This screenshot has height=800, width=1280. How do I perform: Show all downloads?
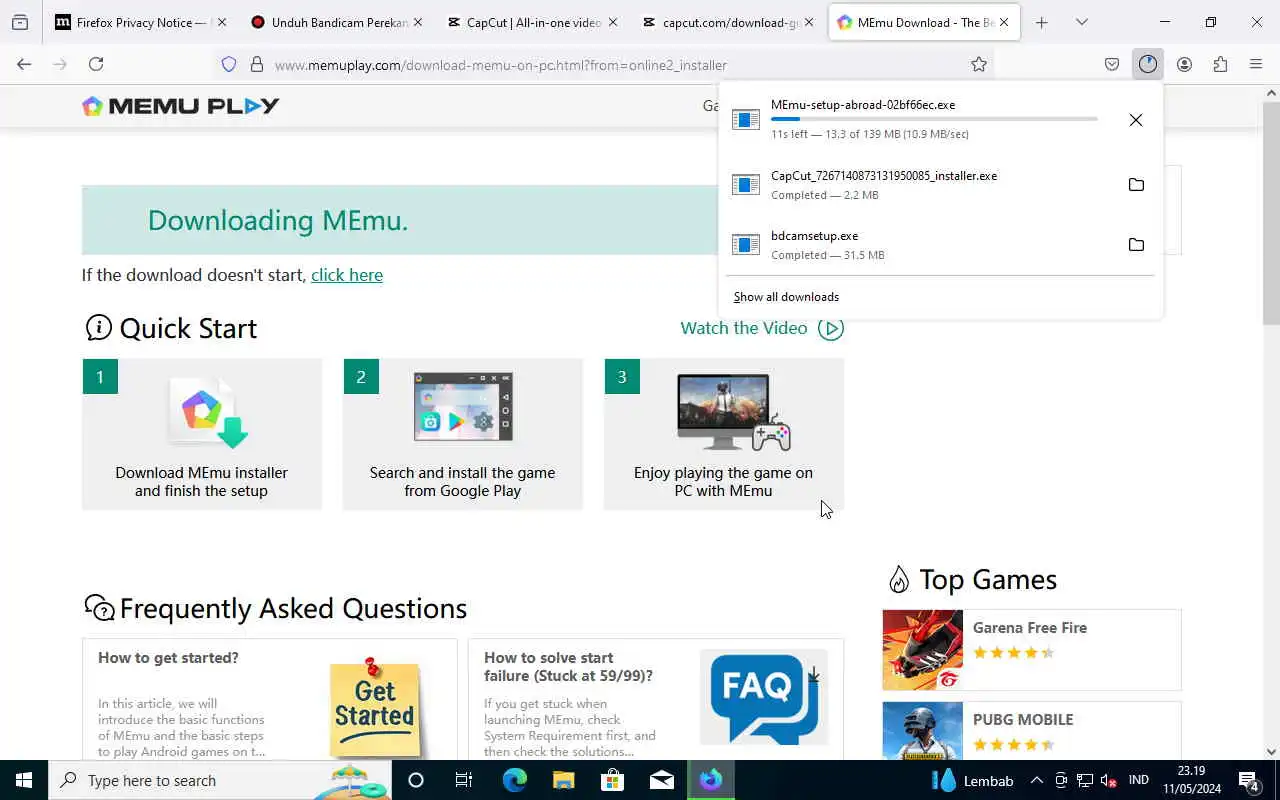tap(786, 297)
